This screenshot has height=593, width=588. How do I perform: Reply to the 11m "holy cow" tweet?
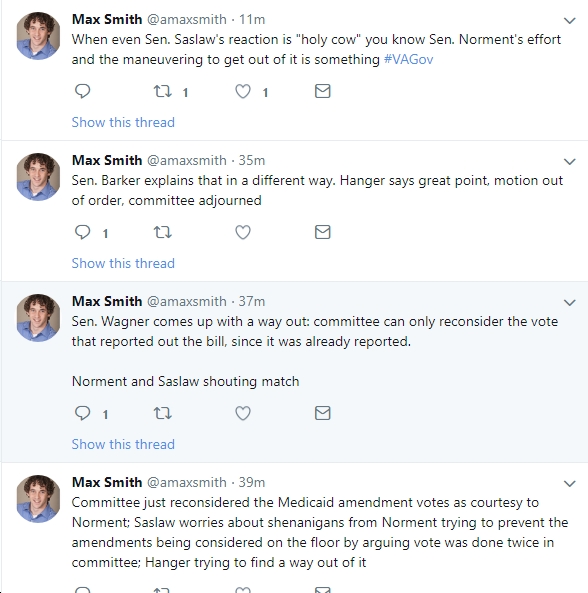[x=82, y=91]
